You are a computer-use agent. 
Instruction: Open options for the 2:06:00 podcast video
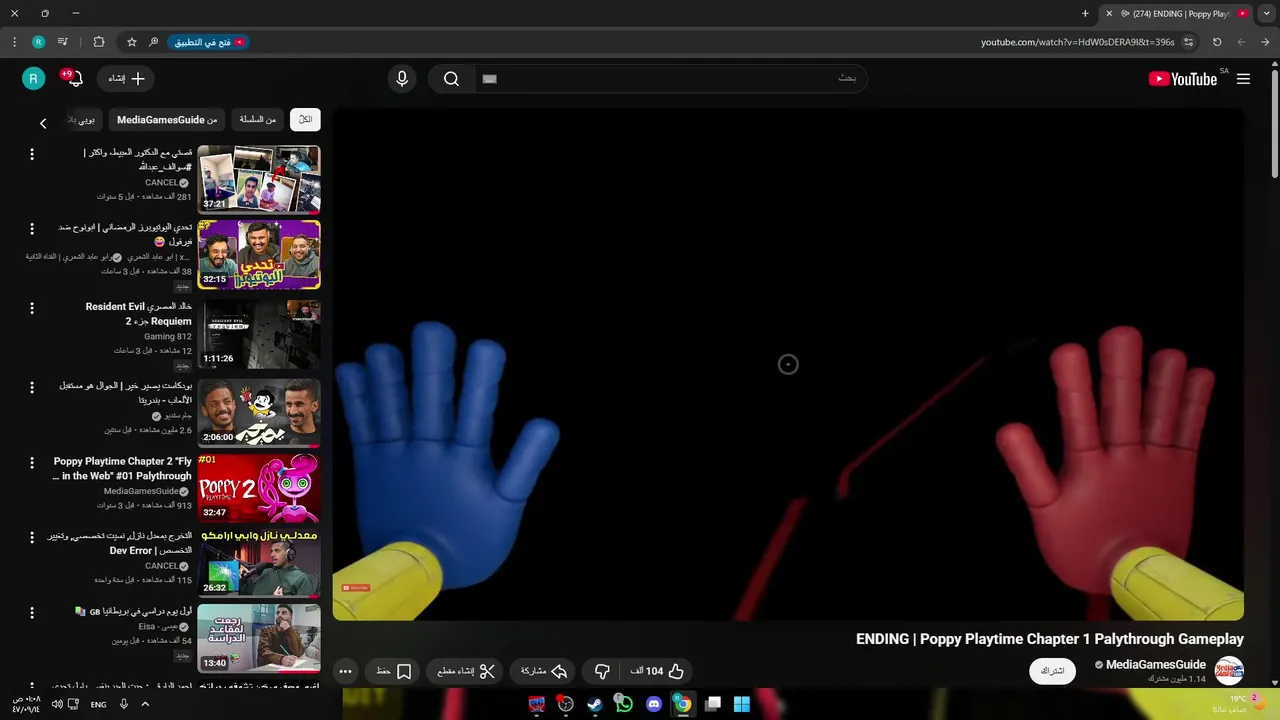click(32, 386)
